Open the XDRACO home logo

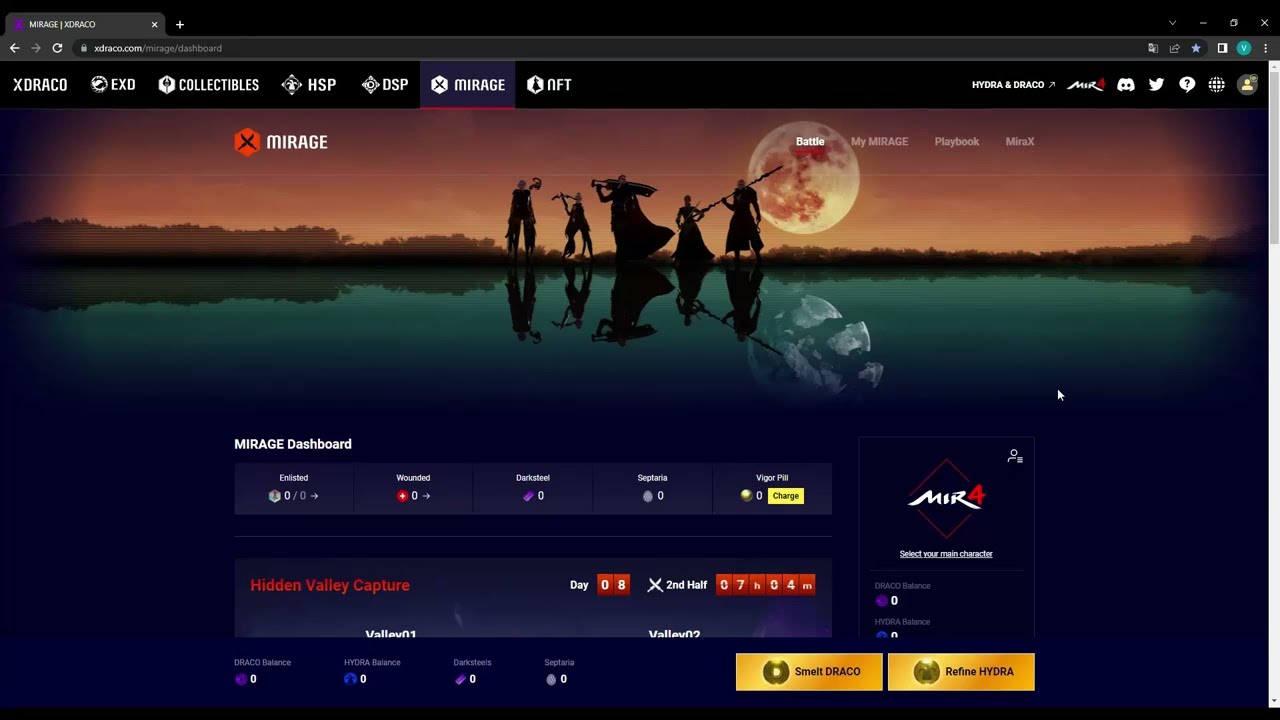click(x=40, y=85)
